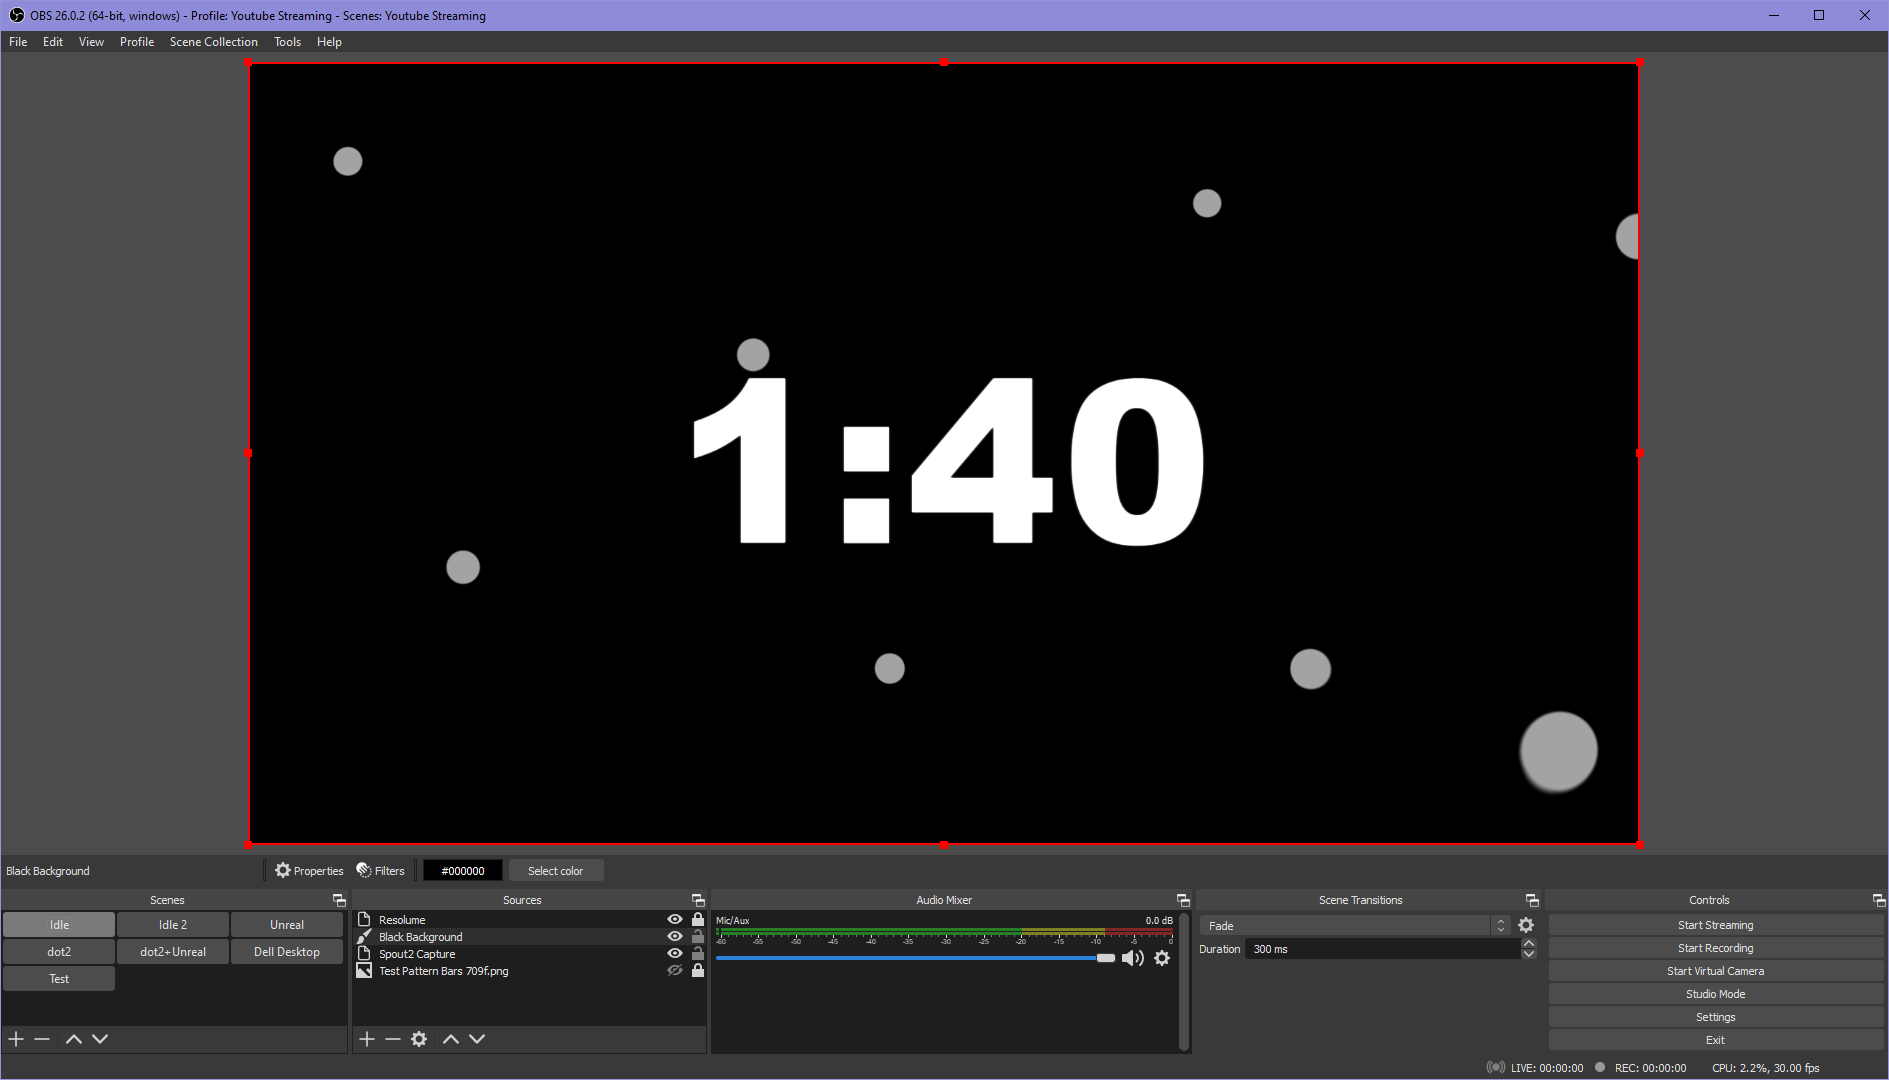The height and width of the screenshot is (1080, 1889).
Task: Add a new source with the plus icon
Action: pyautogui.click(x=366, y=1039)
